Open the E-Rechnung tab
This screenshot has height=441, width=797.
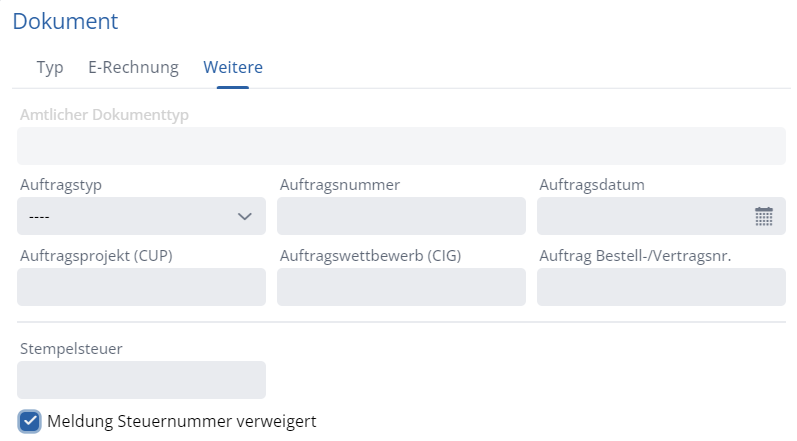tap(133, 68)
